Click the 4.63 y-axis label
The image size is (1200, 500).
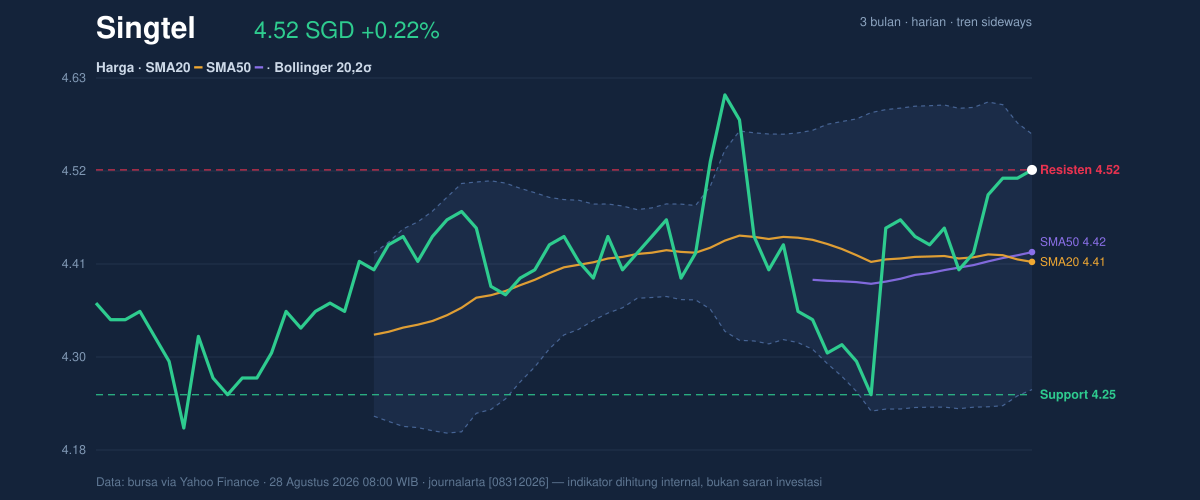(x=75, y=77)
